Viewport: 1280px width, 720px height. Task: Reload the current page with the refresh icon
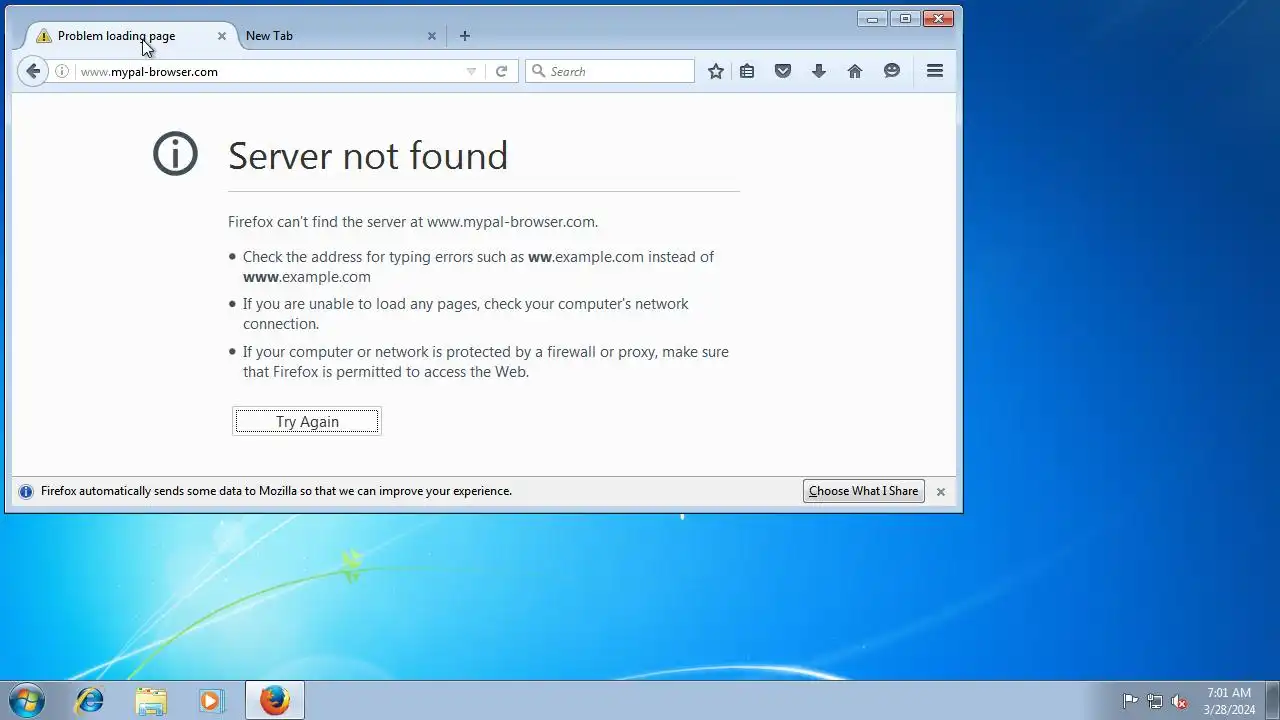[502, 71]
